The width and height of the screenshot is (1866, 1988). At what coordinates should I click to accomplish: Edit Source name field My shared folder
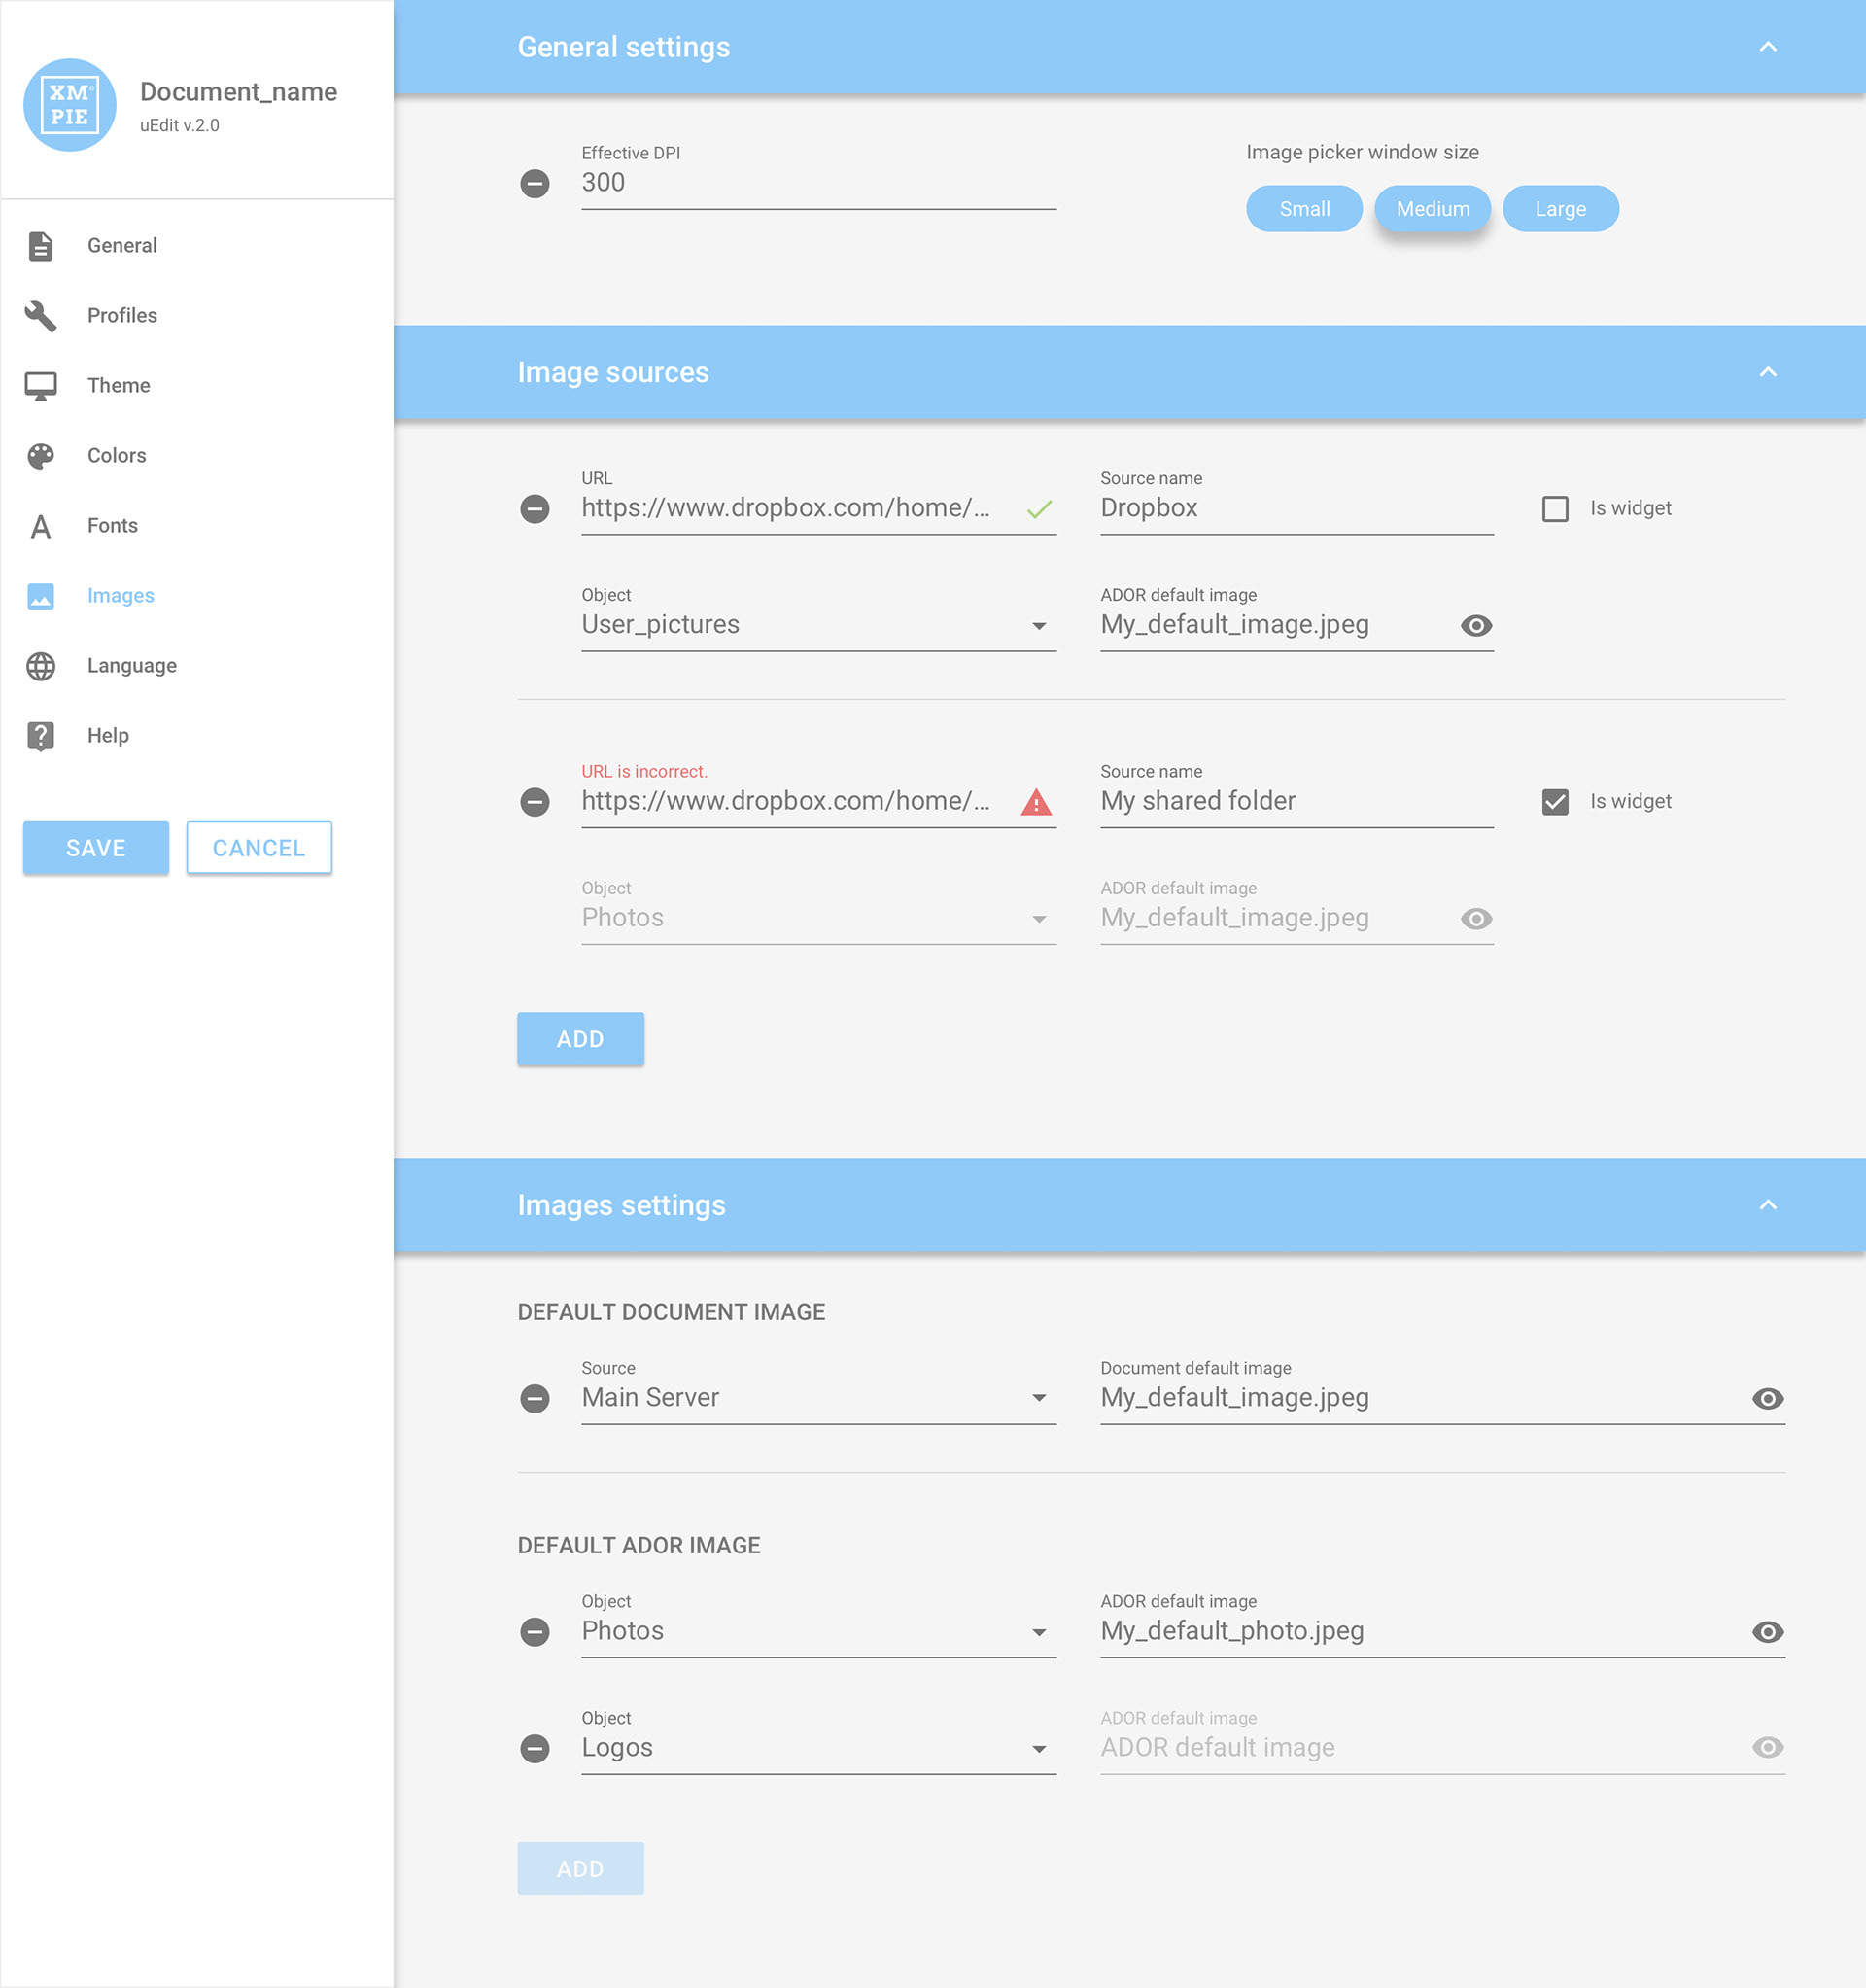click(1297, 801)
